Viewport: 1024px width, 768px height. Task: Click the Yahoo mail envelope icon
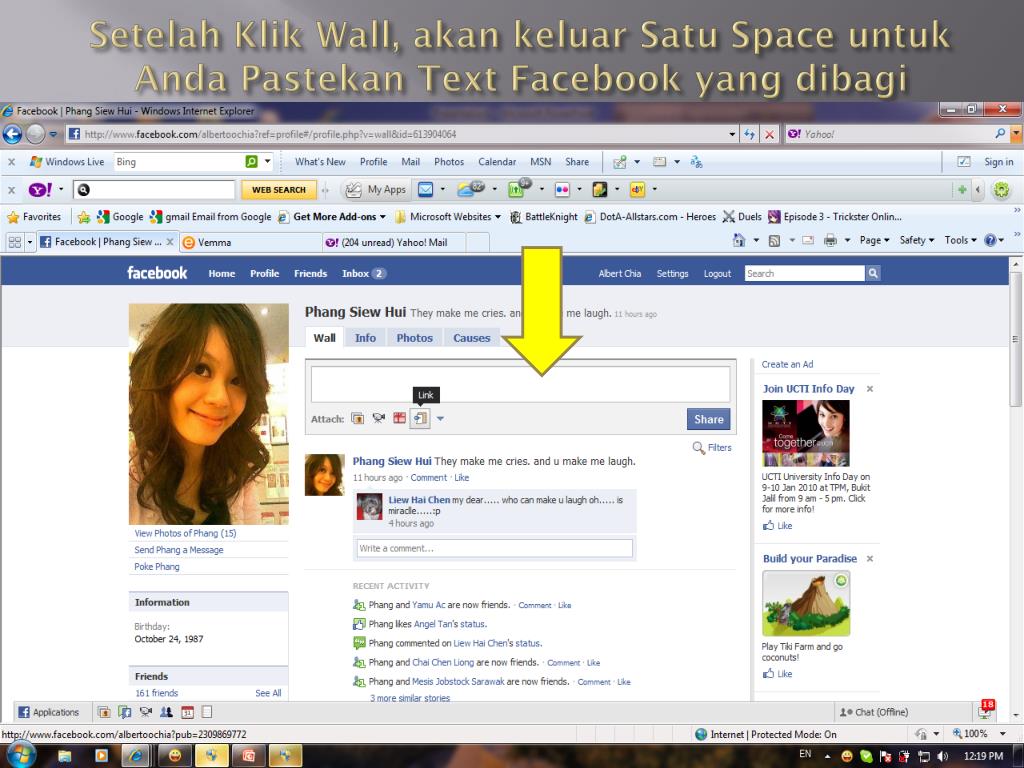click(x=426, y=189)
